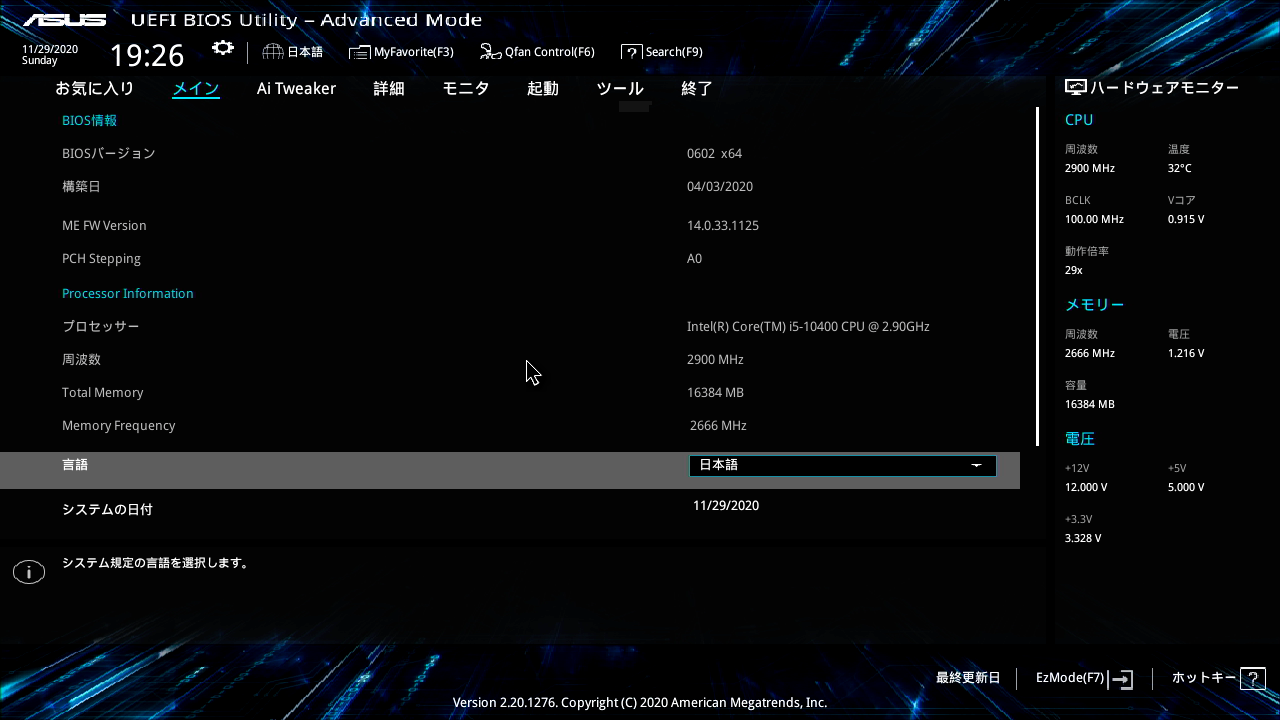
Task: Open the 言語 language dropdown
Action: (x=843, y=465)
